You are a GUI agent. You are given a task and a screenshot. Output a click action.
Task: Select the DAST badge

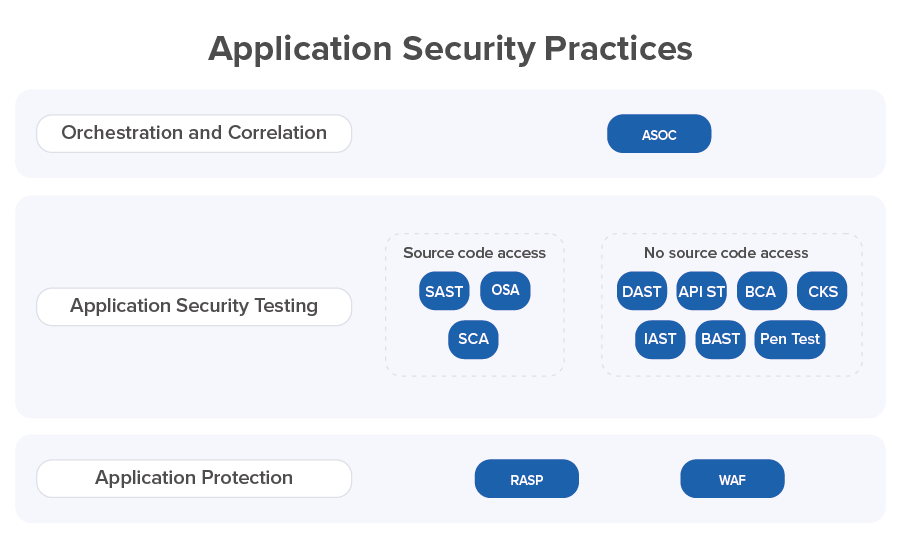pos(642,291)
